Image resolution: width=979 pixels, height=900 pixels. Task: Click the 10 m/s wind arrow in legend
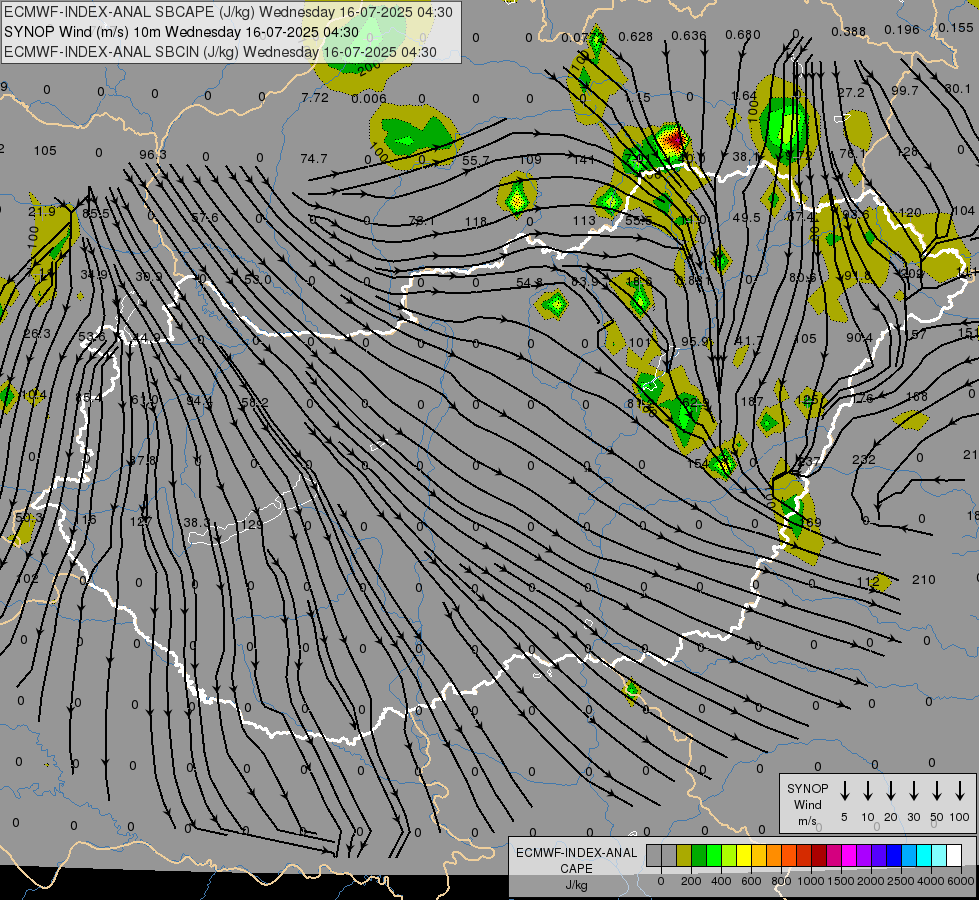click(867, 791)
